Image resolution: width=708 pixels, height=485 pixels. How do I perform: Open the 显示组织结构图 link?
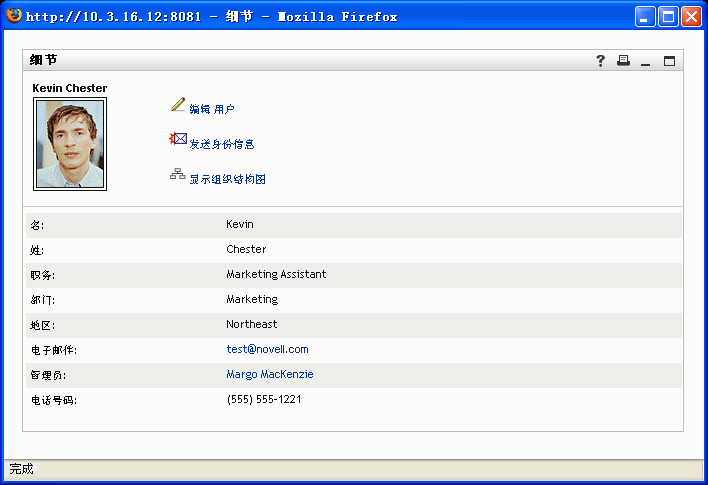point(227,179)
